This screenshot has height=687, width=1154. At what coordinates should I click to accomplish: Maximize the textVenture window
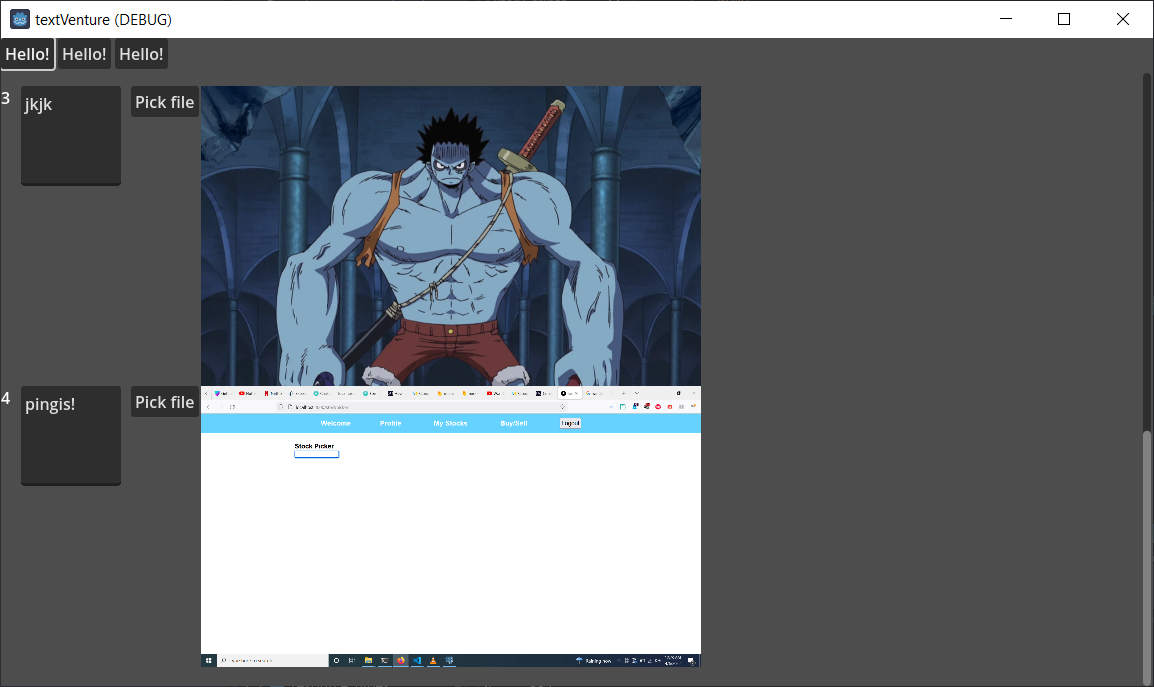click(1063, 19)
